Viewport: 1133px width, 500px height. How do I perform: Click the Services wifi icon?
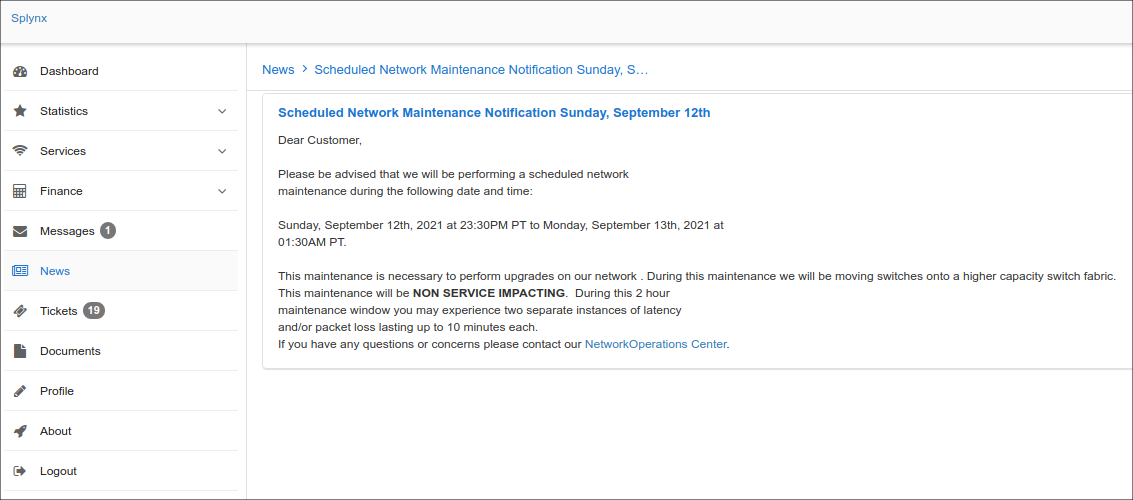click(20, 151)
